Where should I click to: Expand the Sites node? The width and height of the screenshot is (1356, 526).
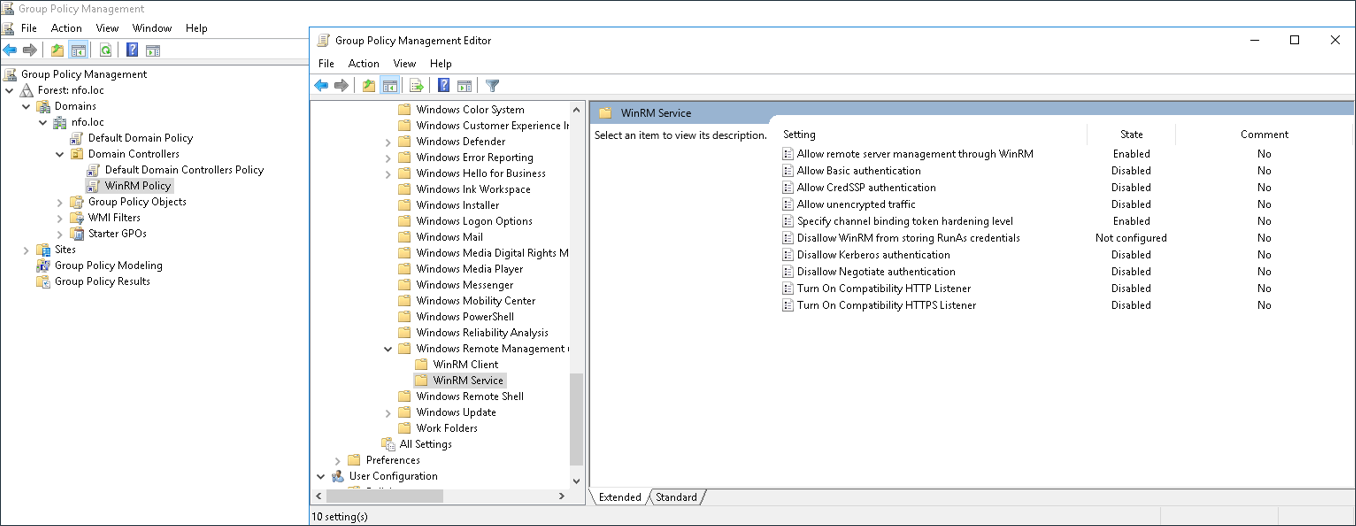[x=26, y=250]
